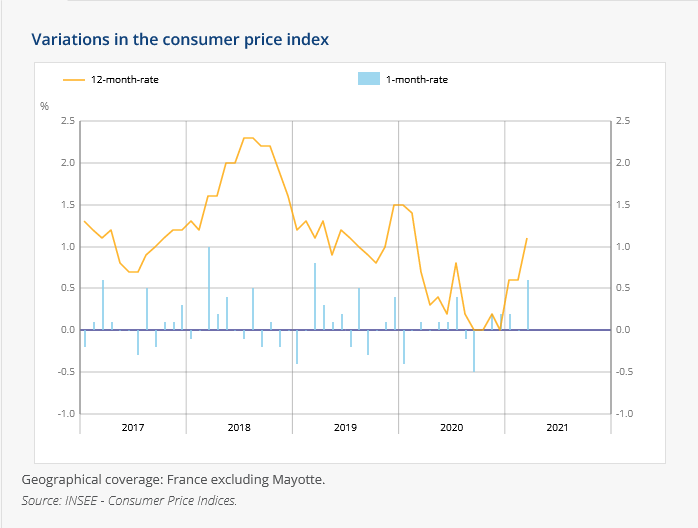Image resolution: width=698 pixels, height=528 pixels.
Task: Click the 2021 year label on the axis
Action: 557,428
